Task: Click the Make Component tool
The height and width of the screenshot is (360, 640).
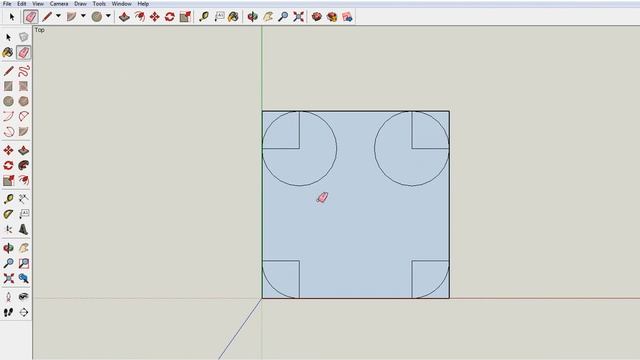Action: pos(24,37)
